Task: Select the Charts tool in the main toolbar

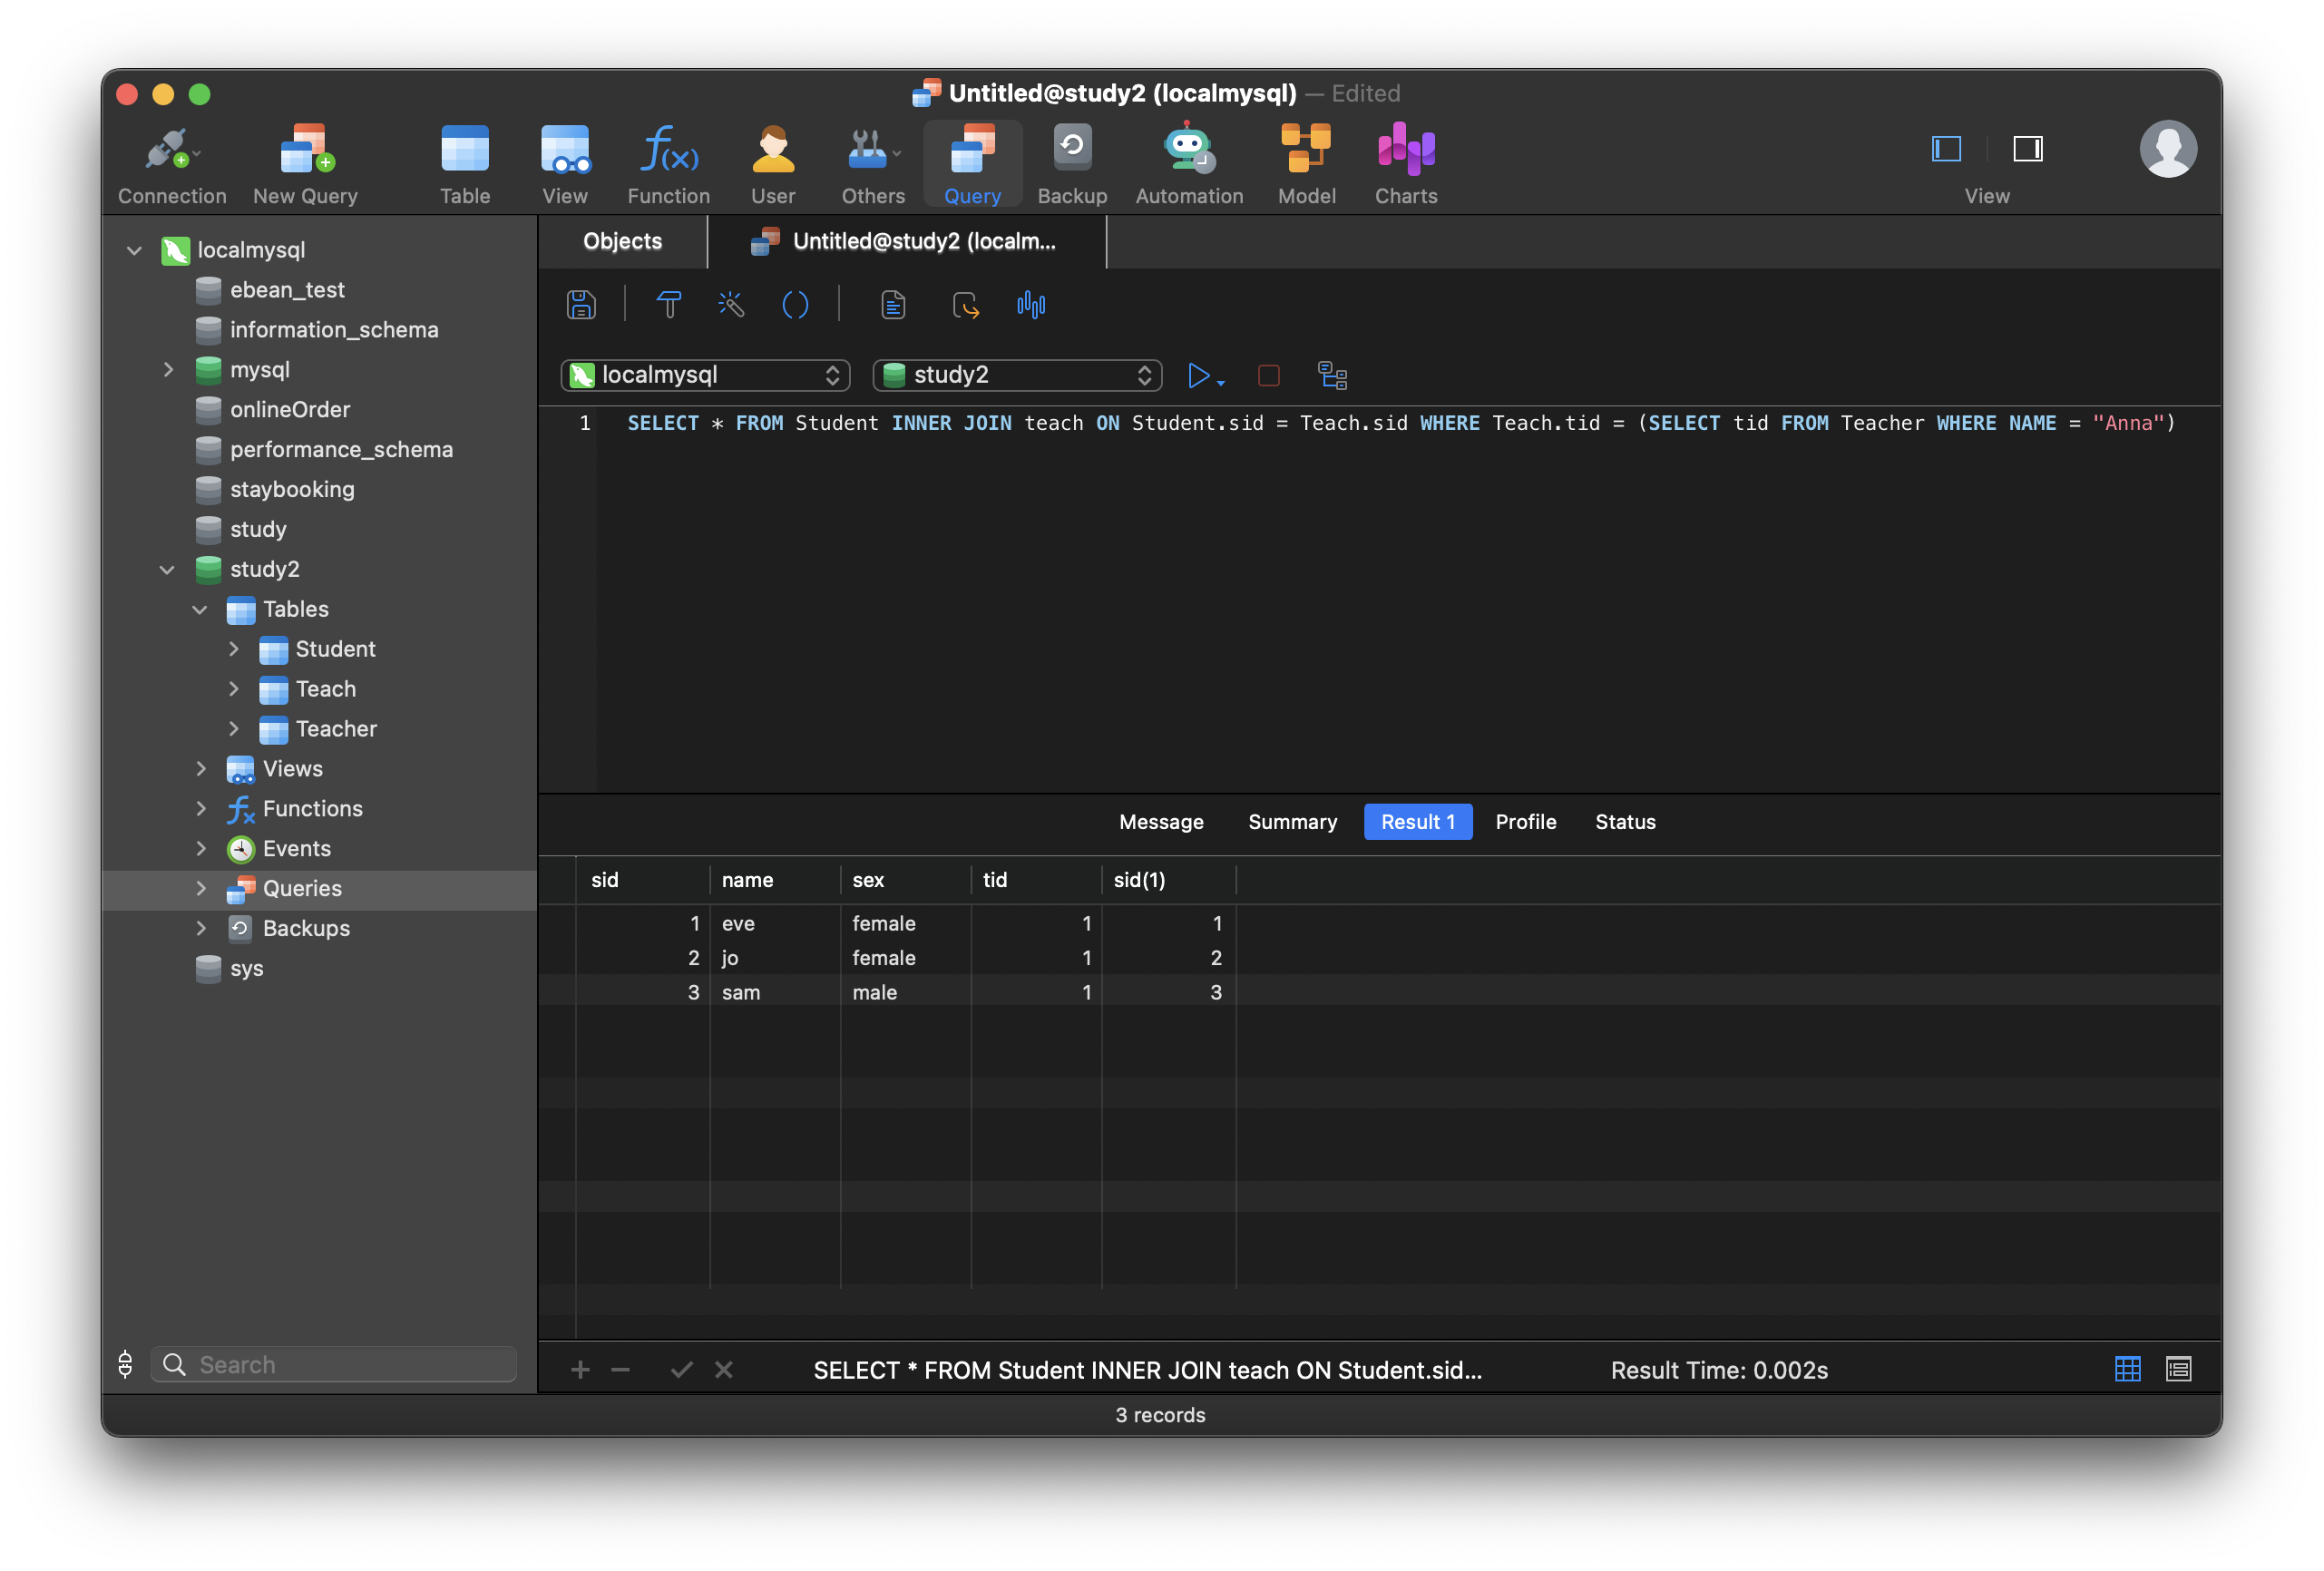Action: click(x=1405, y=160)
